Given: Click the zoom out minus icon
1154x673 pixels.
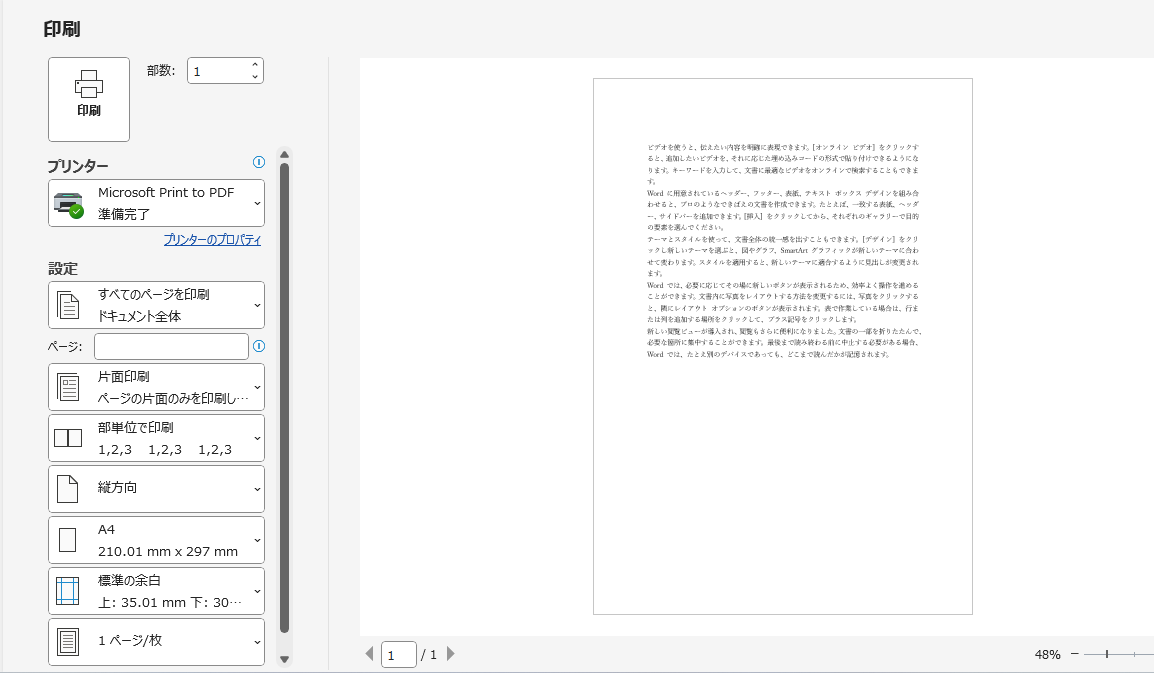Looking at the screenshot, I should 1075,654.
